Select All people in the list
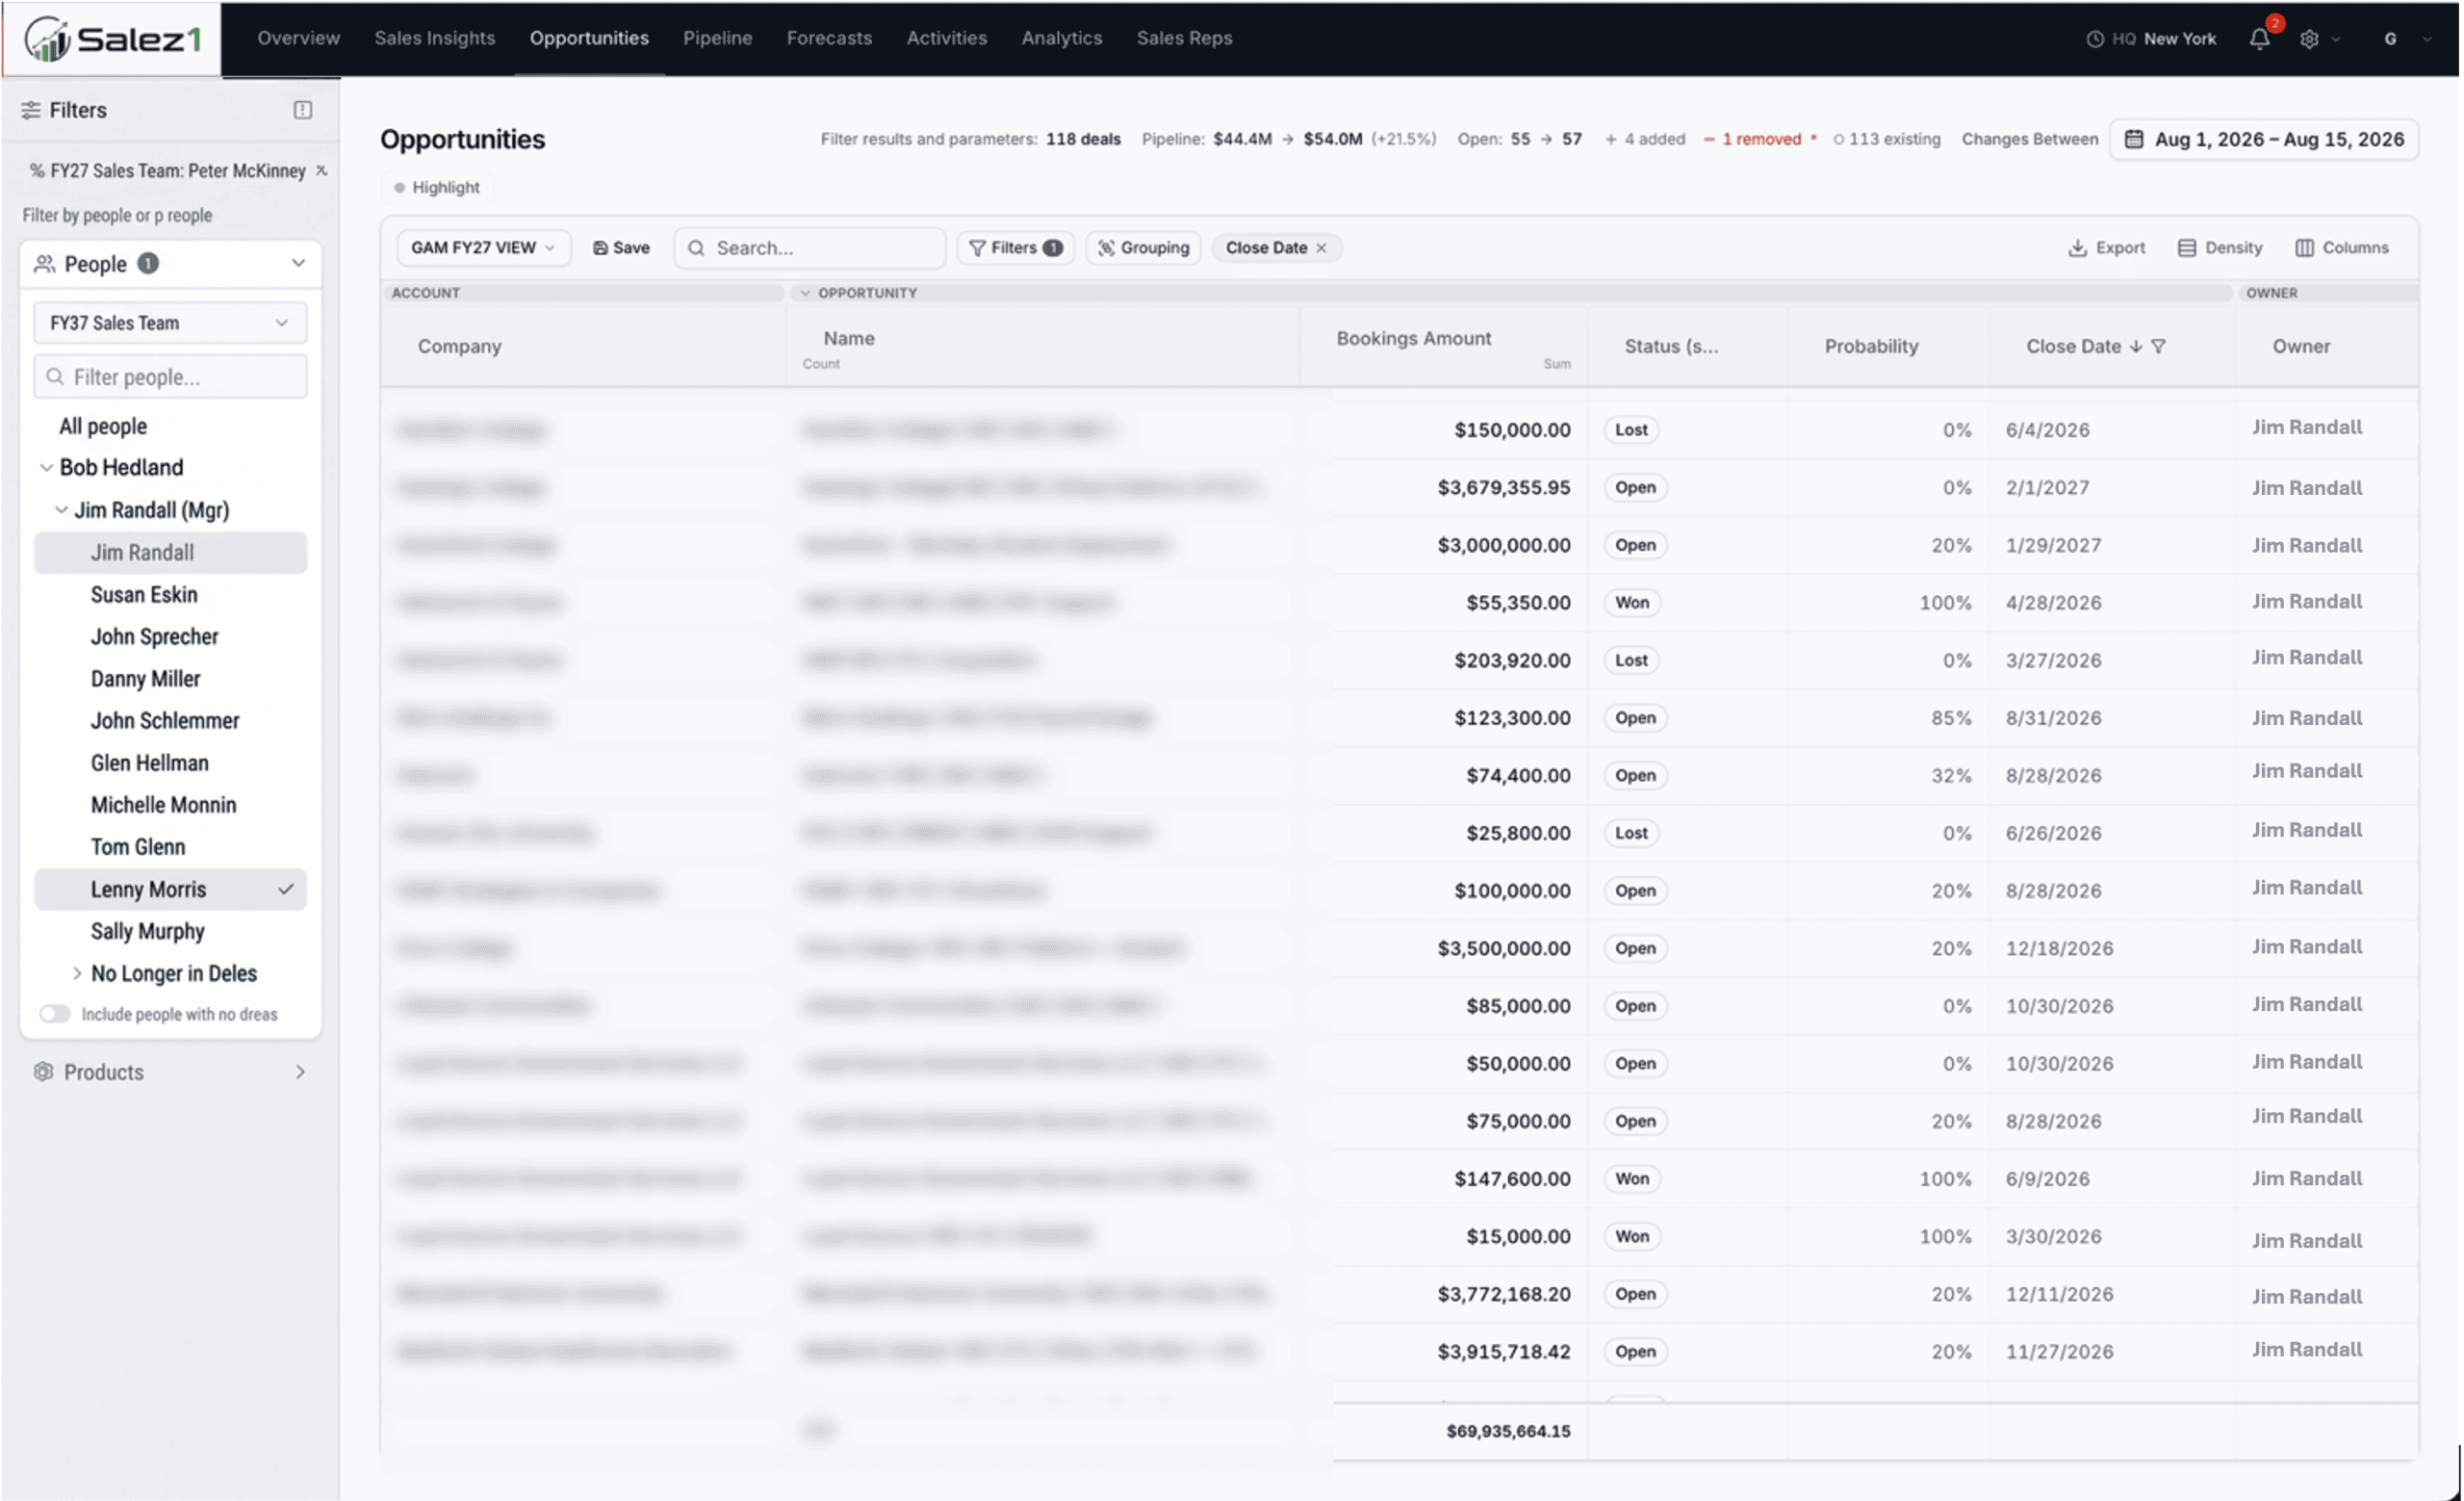 [103, 426]
